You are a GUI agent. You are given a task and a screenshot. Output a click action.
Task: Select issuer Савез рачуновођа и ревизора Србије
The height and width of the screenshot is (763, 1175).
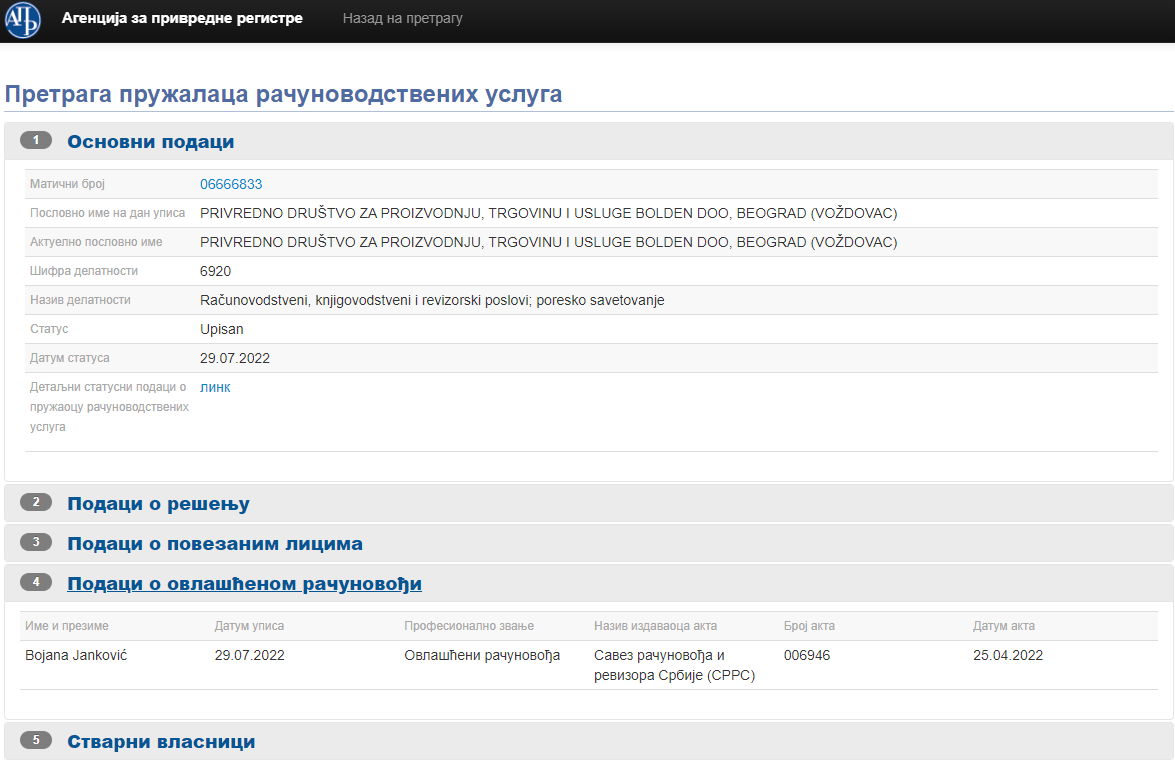coord(674,666)
